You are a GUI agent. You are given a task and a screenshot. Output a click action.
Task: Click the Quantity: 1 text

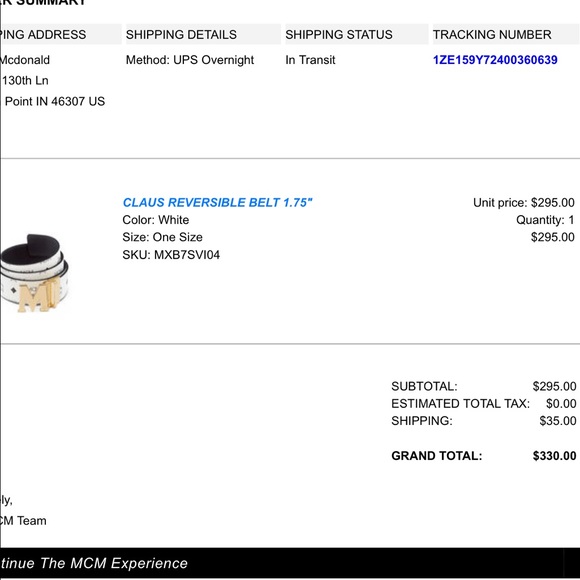pos(545,220)
